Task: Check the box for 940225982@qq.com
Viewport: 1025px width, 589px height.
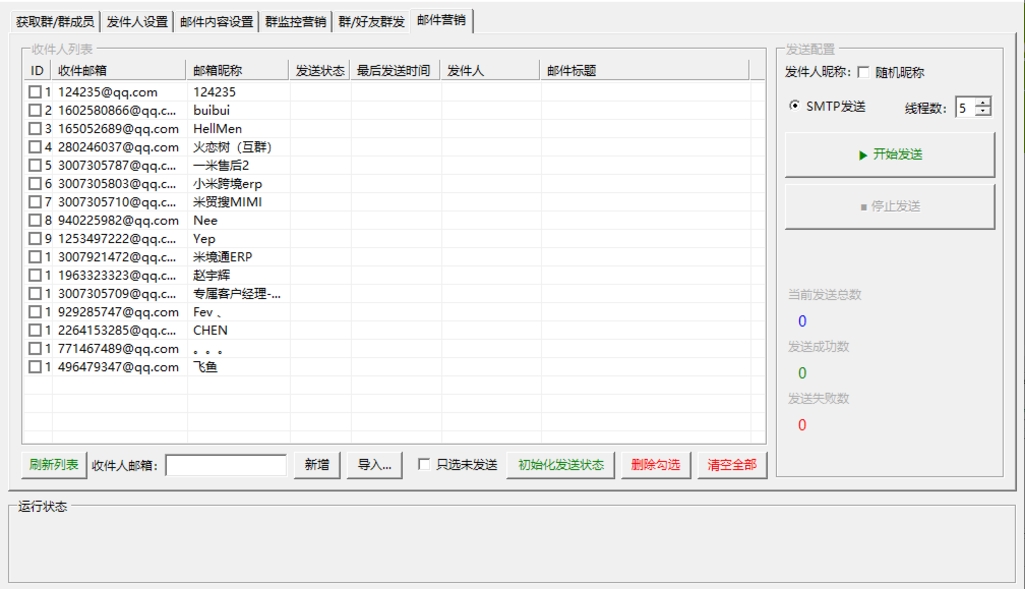Action: point(35,220)
